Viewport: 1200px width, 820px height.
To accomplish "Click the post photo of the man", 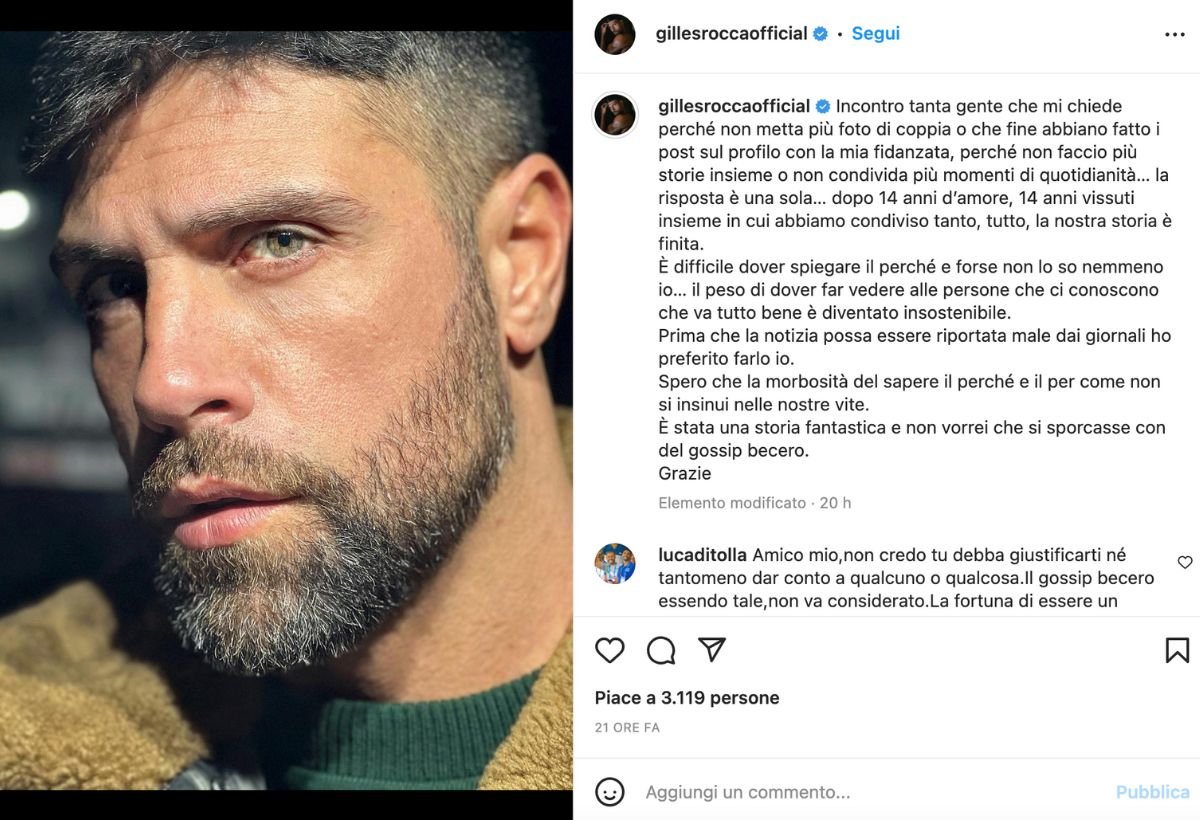I will [286, 410].
